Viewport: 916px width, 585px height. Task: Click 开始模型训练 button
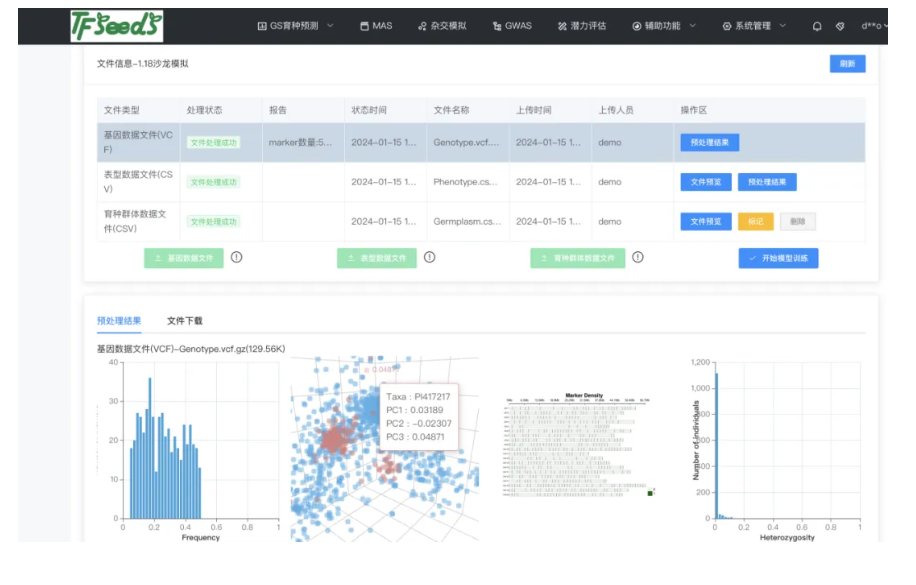778,258
